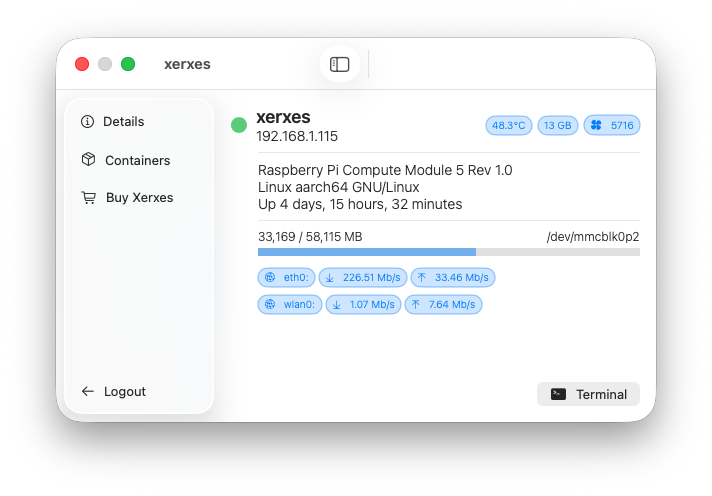The height and width of the screenshot is (496, 712).
Task: Click the eth0 globe icon
Action: (270, 277)
